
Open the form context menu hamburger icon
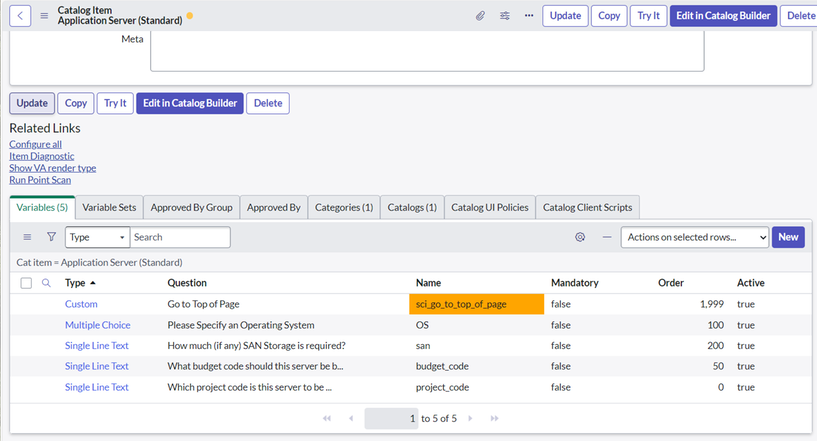tap(44, 16)
